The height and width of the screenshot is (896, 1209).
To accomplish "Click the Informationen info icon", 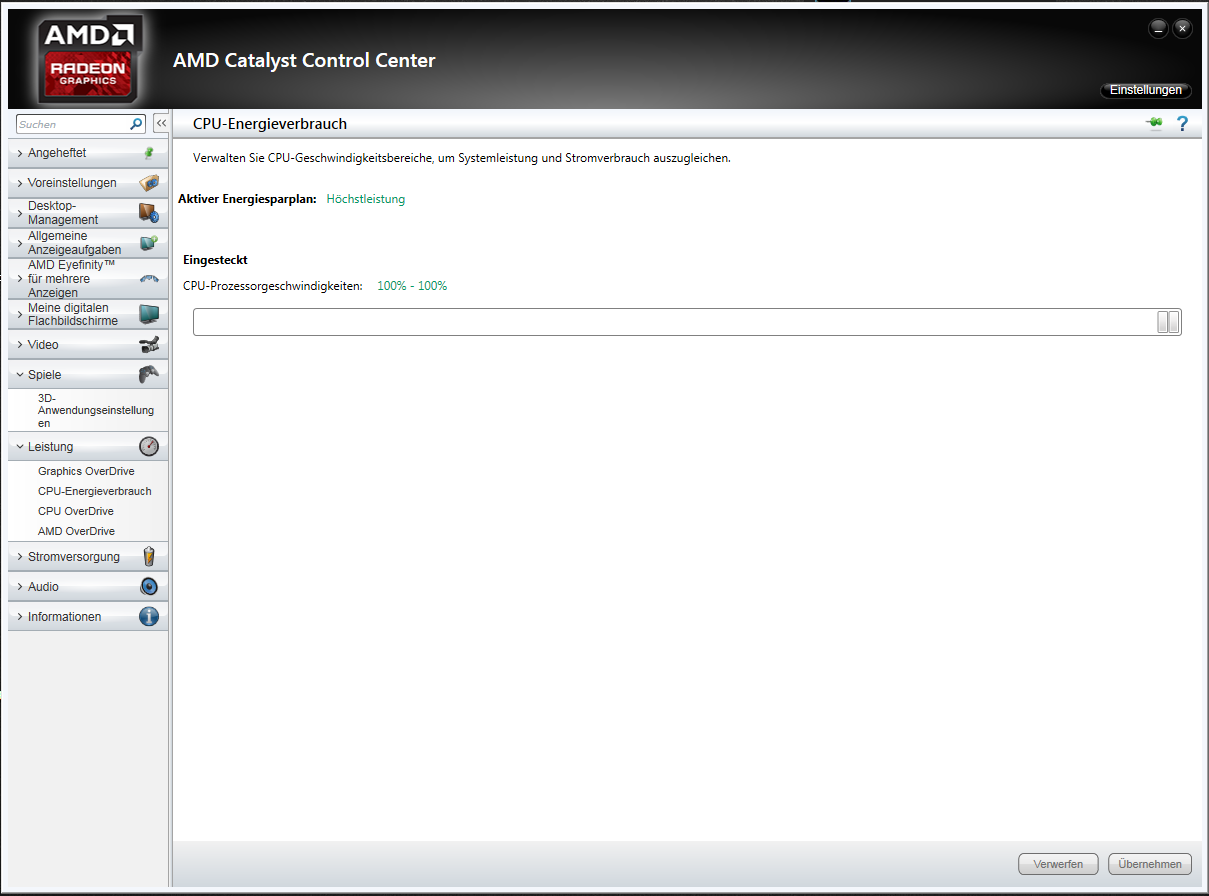I will (149, 617).
